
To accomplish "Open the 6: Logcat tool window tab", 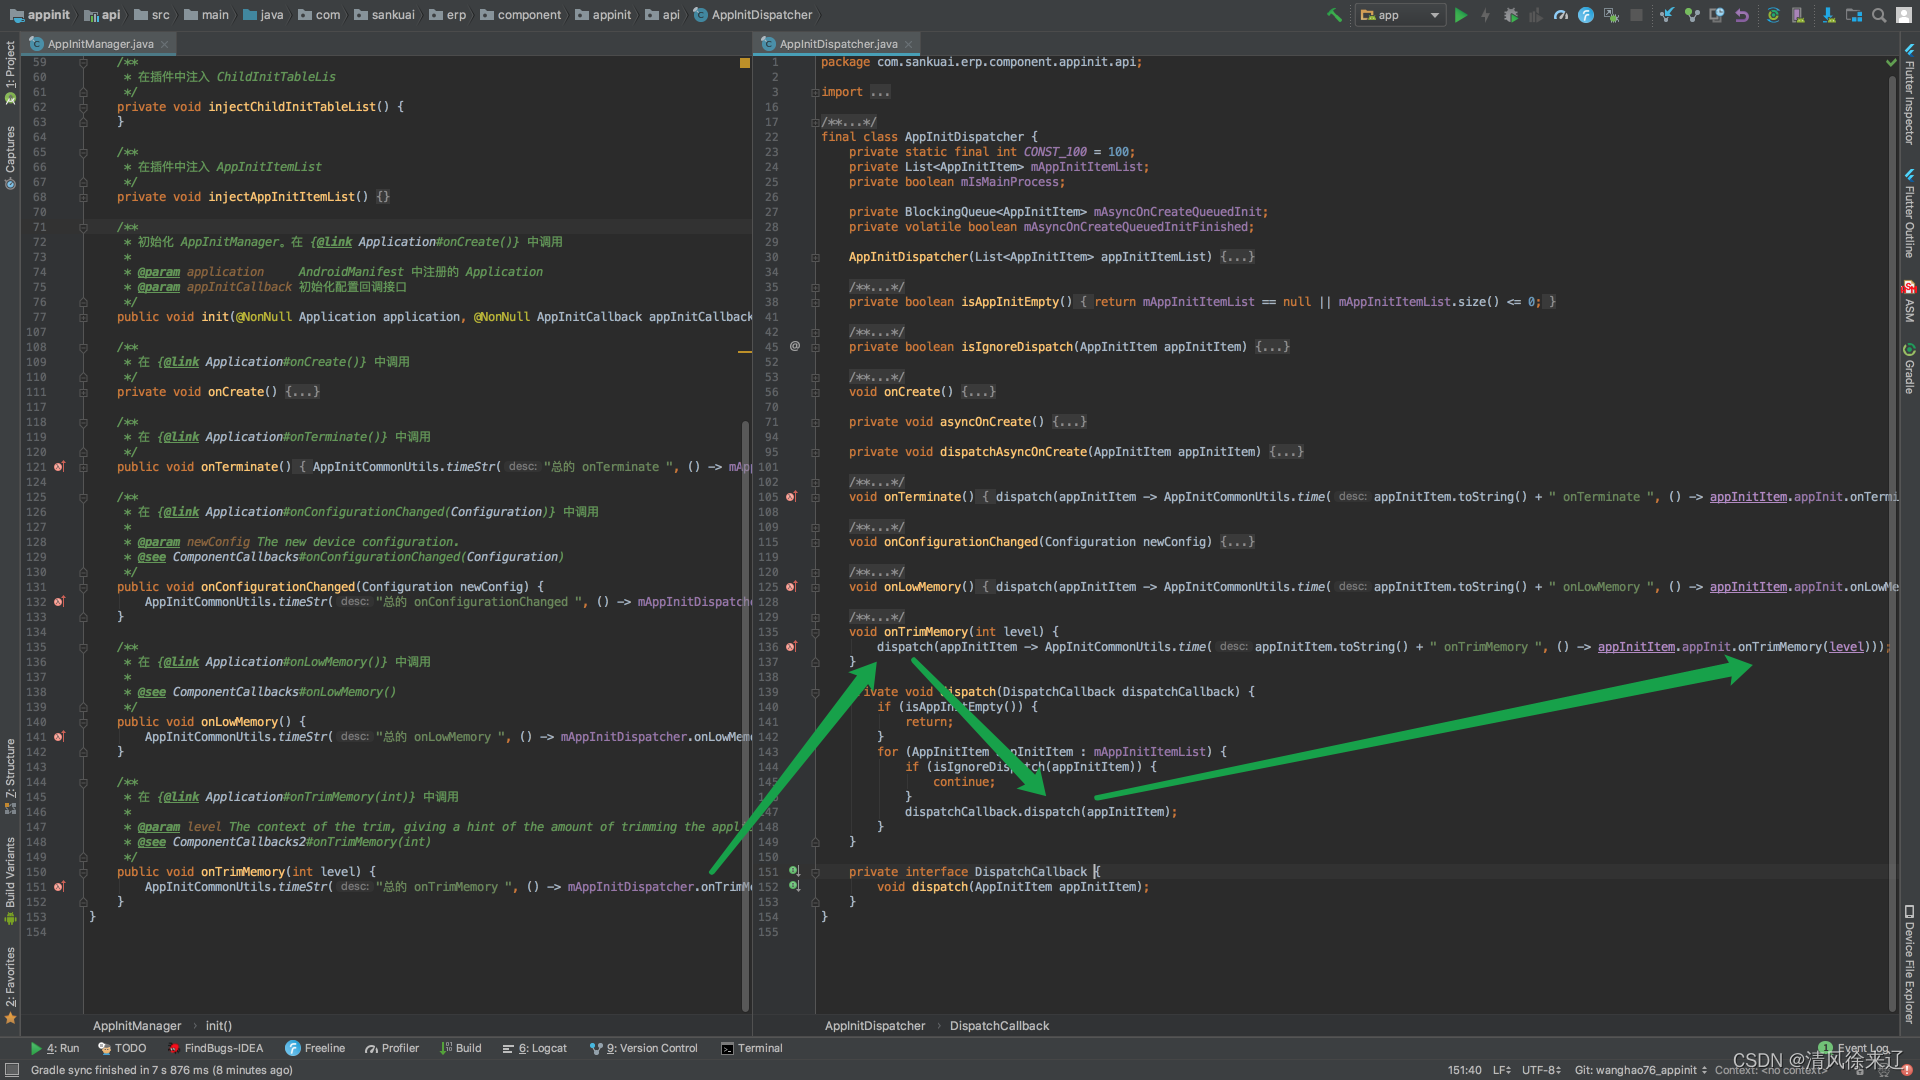I will click(535, 1048).
